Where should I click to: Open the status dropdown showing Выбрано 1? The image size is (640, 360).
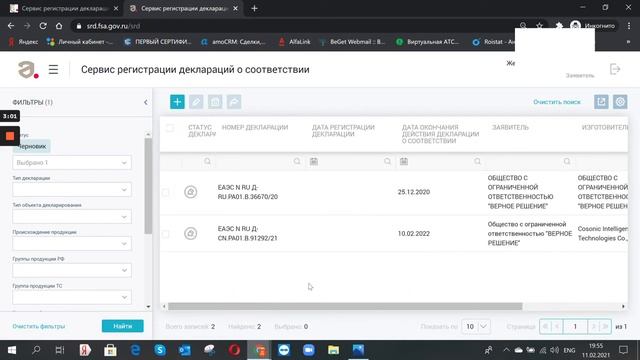pos(72,162)
